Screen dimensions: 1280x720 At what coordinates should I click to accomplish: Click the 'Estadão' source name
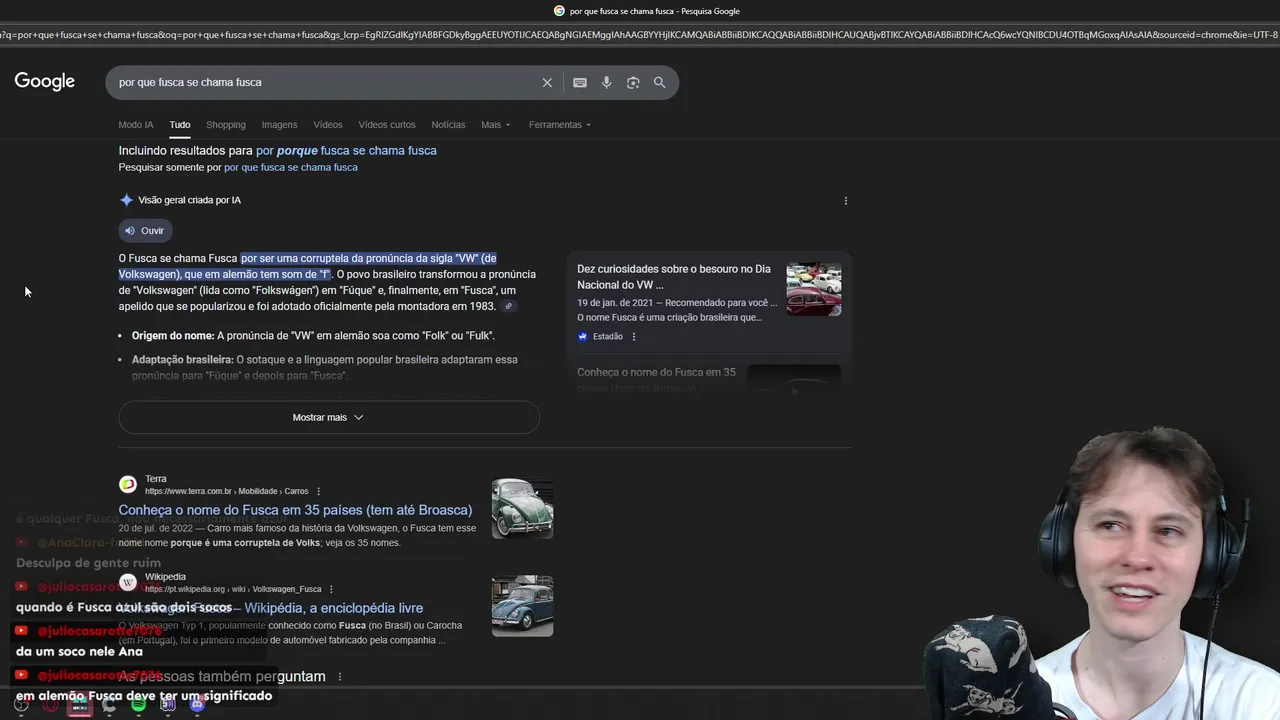[608, 336]
